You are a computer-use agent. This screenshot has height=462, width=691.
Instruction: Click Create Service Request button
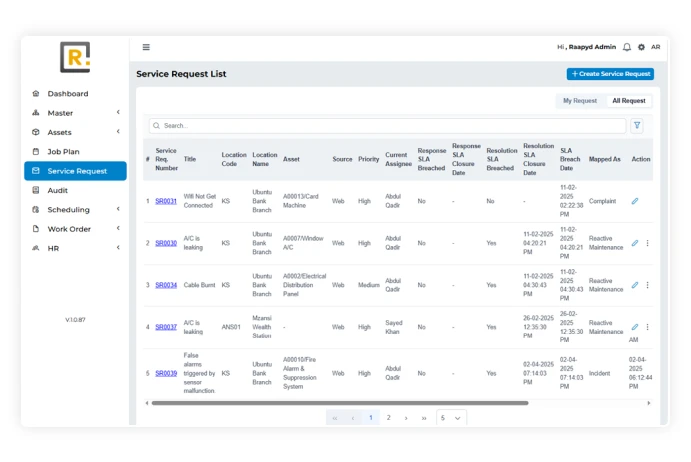click(610, 74)
